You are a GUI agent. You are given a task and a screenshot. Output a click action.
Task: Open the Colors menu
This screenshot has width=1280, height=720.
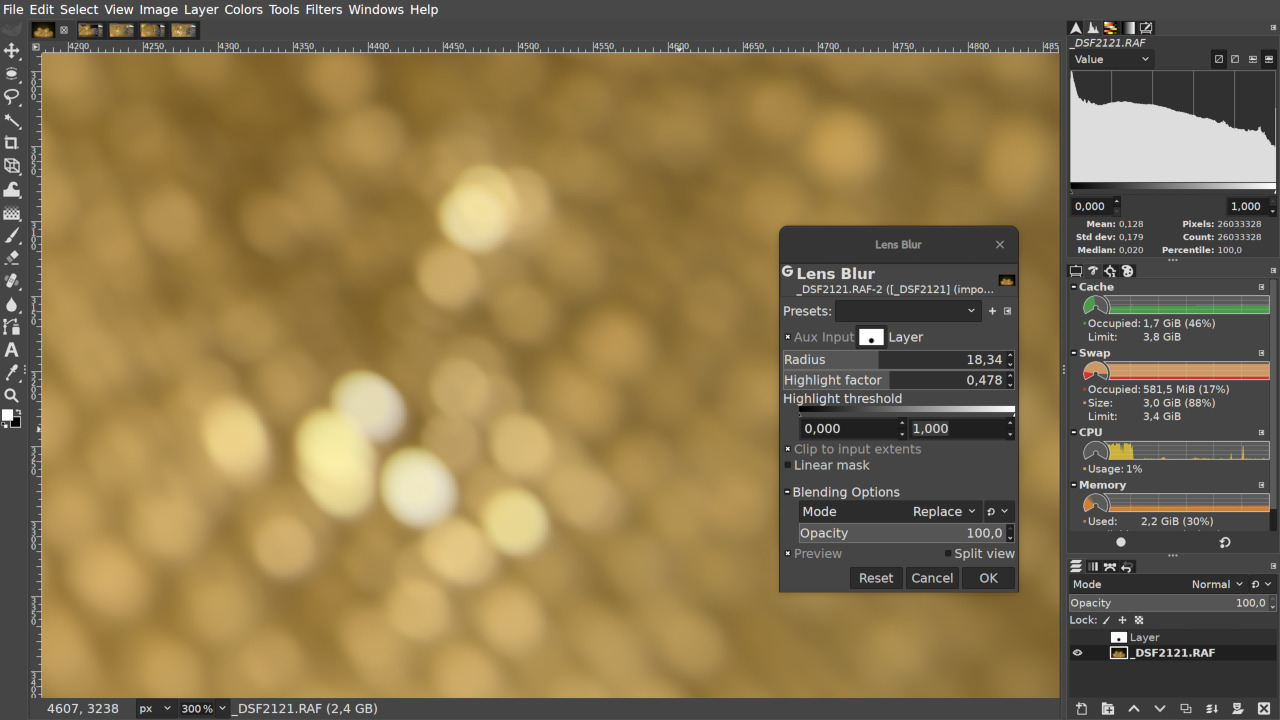243,9
